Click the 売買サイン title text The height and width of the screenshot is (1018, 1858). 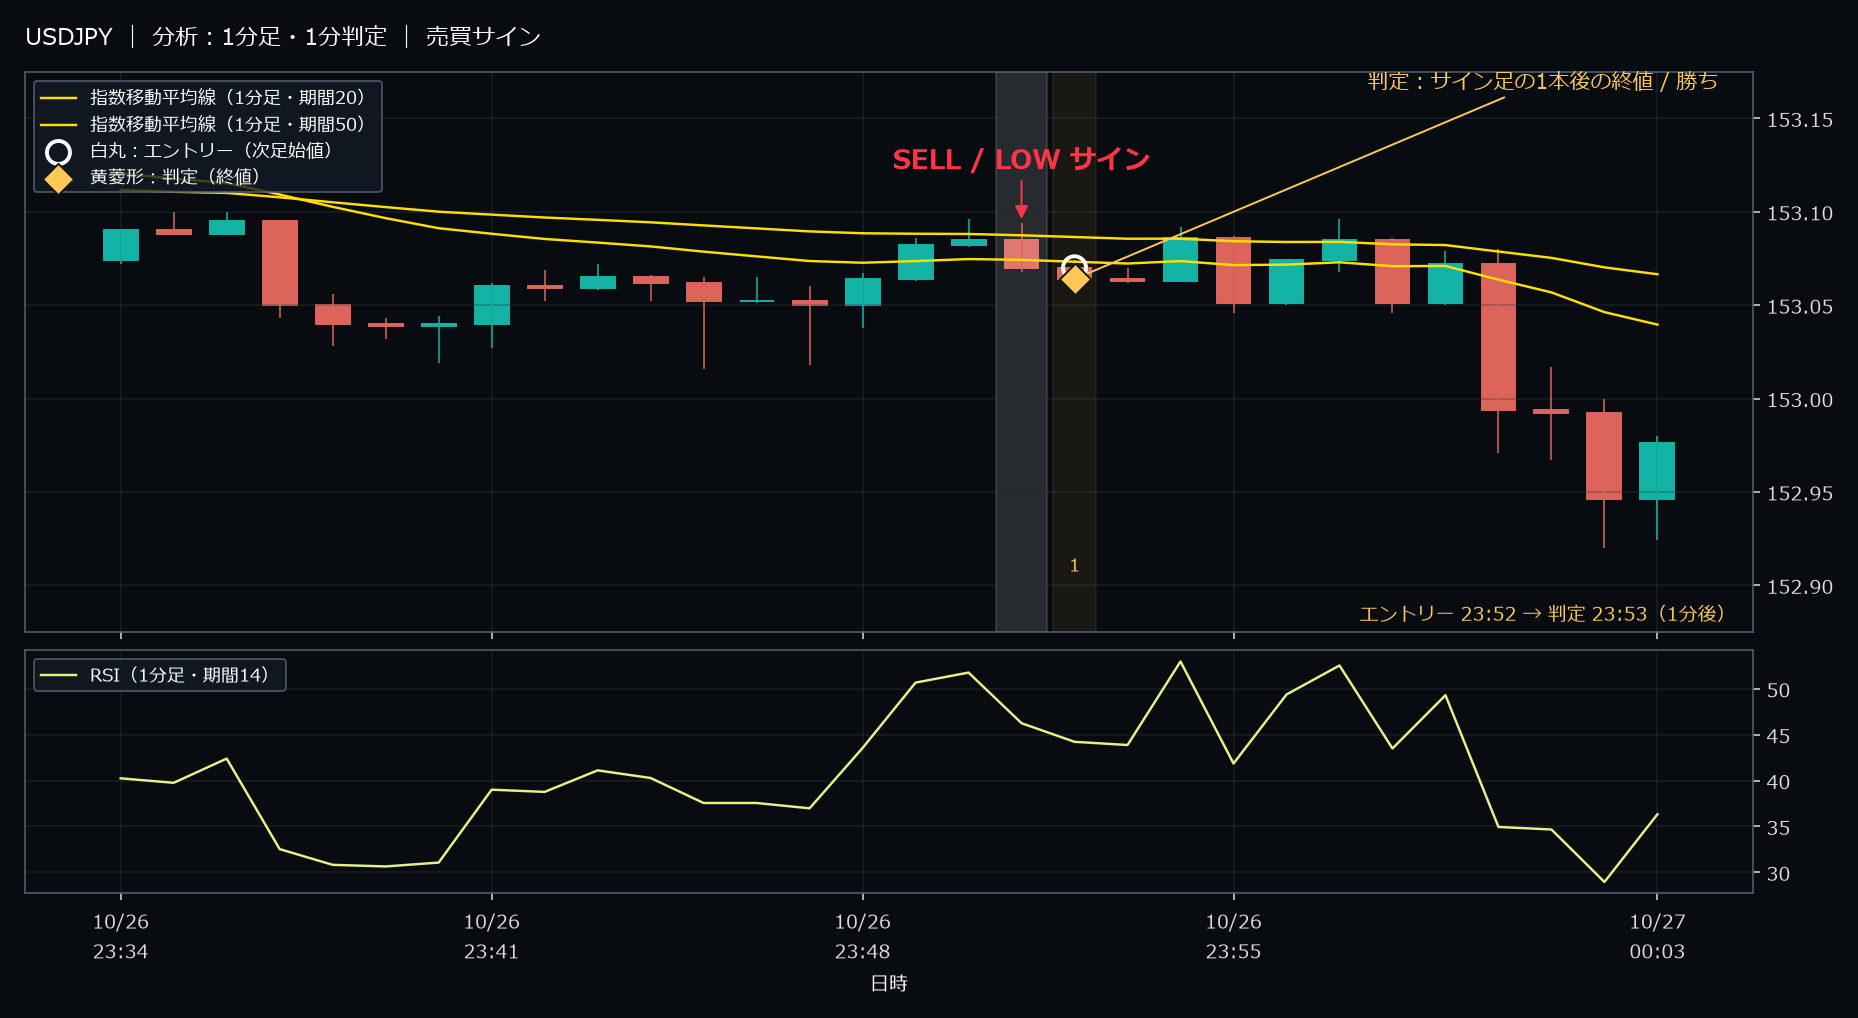point(483,37)
